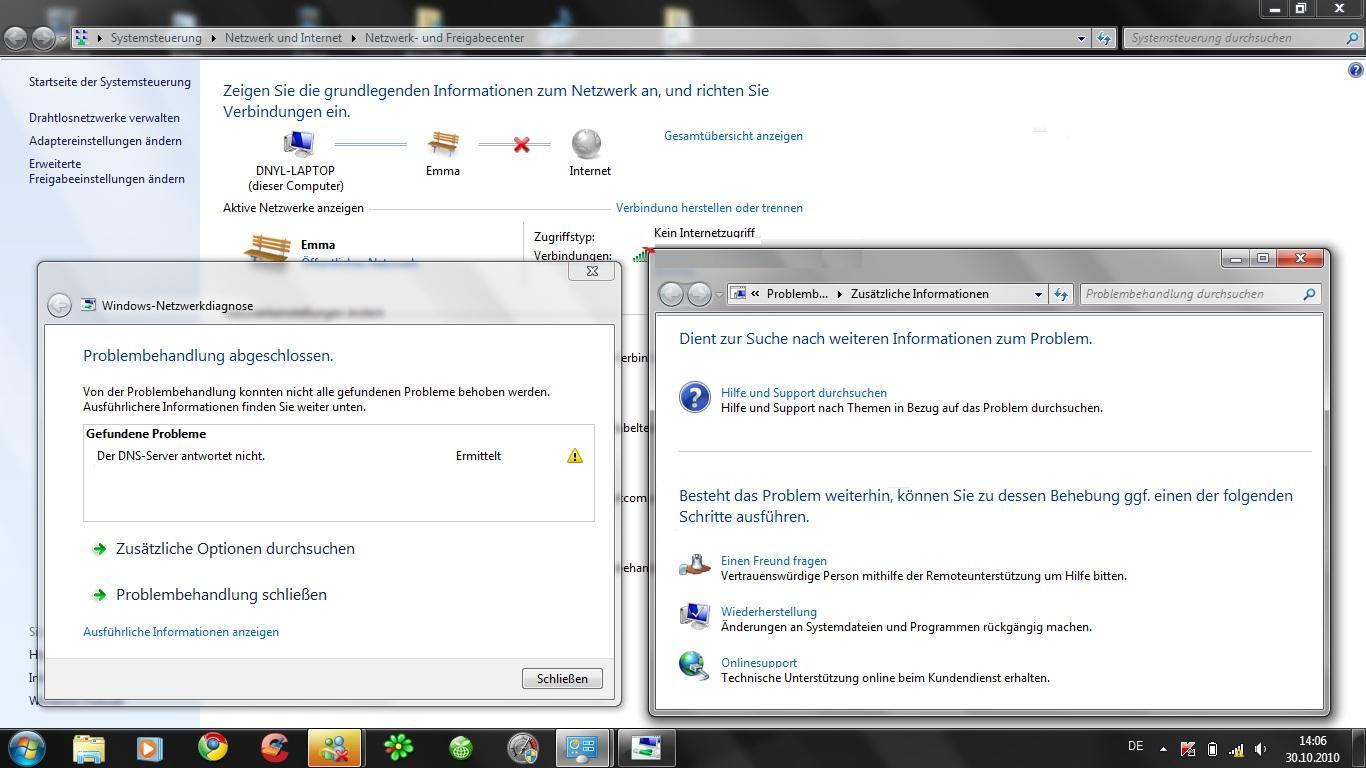
Task: Click the Einen Freund fragen icon
Action: coord(695,565)
